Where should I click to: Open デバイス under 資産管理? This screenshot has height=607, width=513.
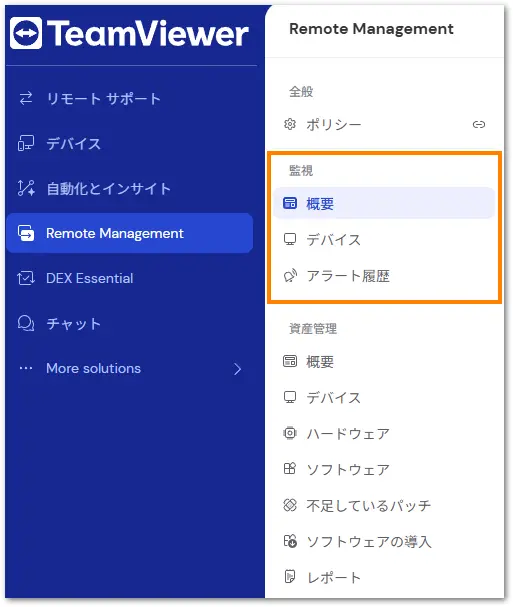[384, 397]
